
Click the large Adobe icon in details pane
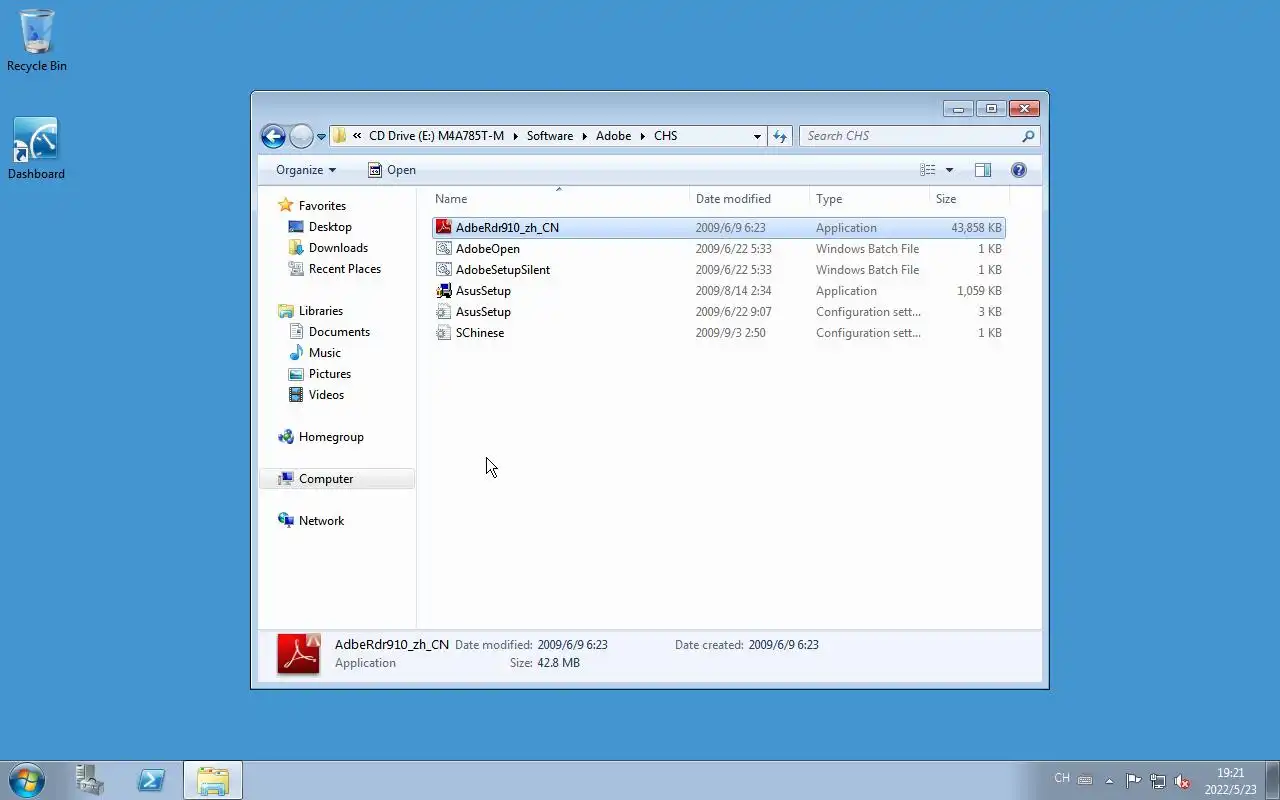(298, 654)
